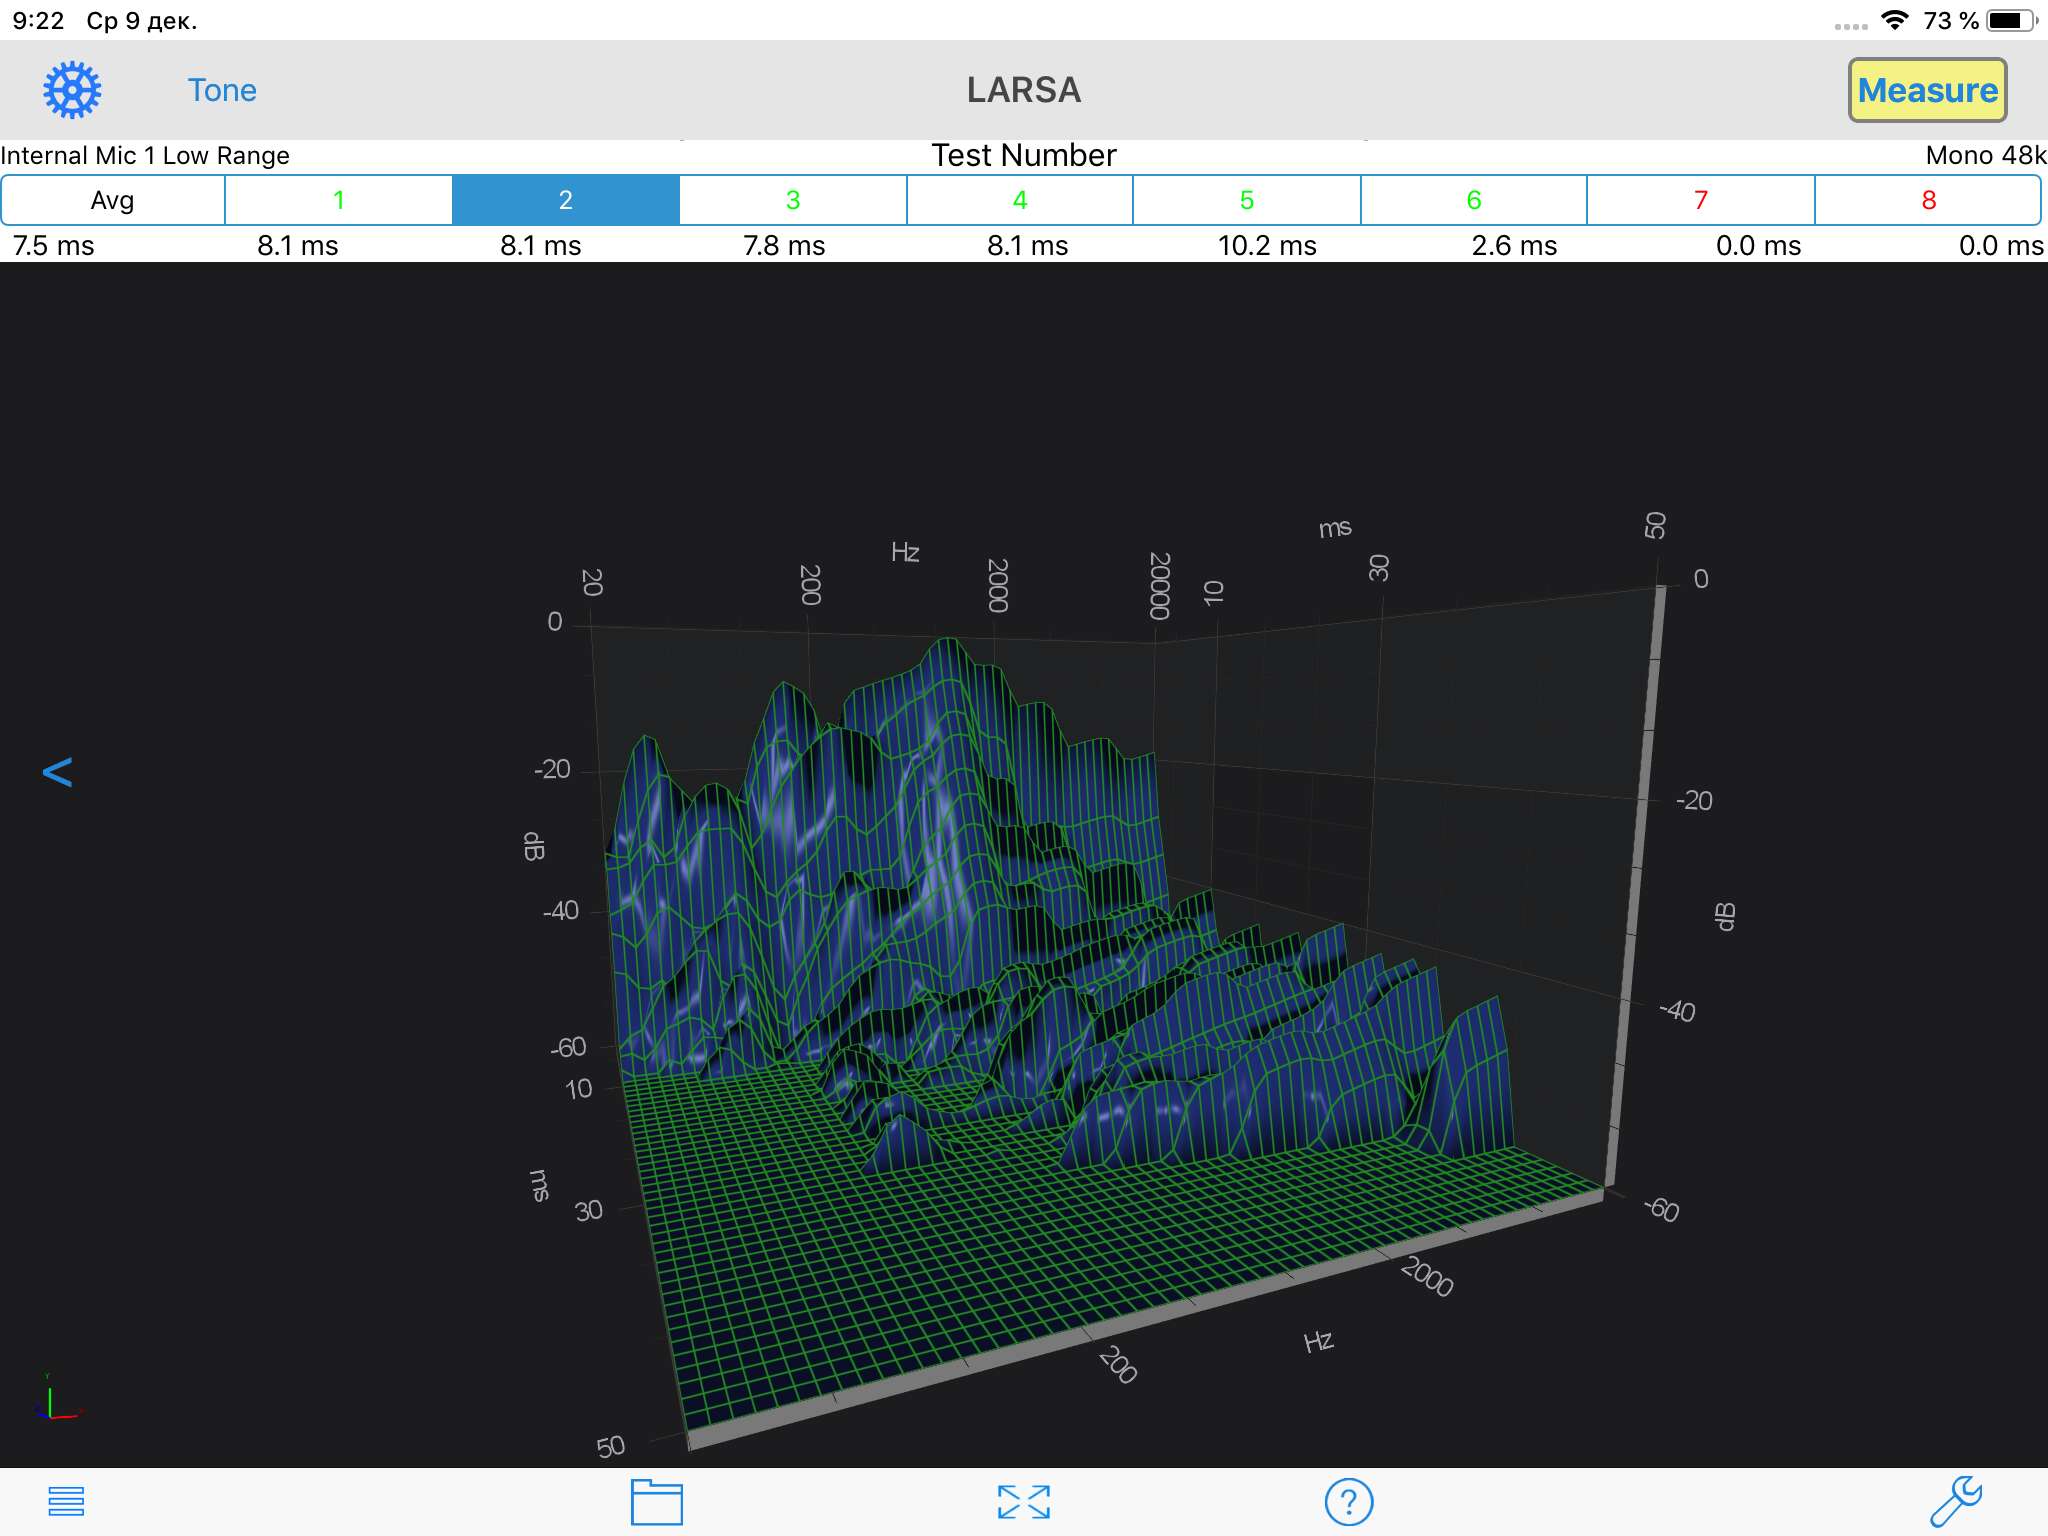Tap the WiFi status icon
2048x1536 pixels.
click(1893, 20)
